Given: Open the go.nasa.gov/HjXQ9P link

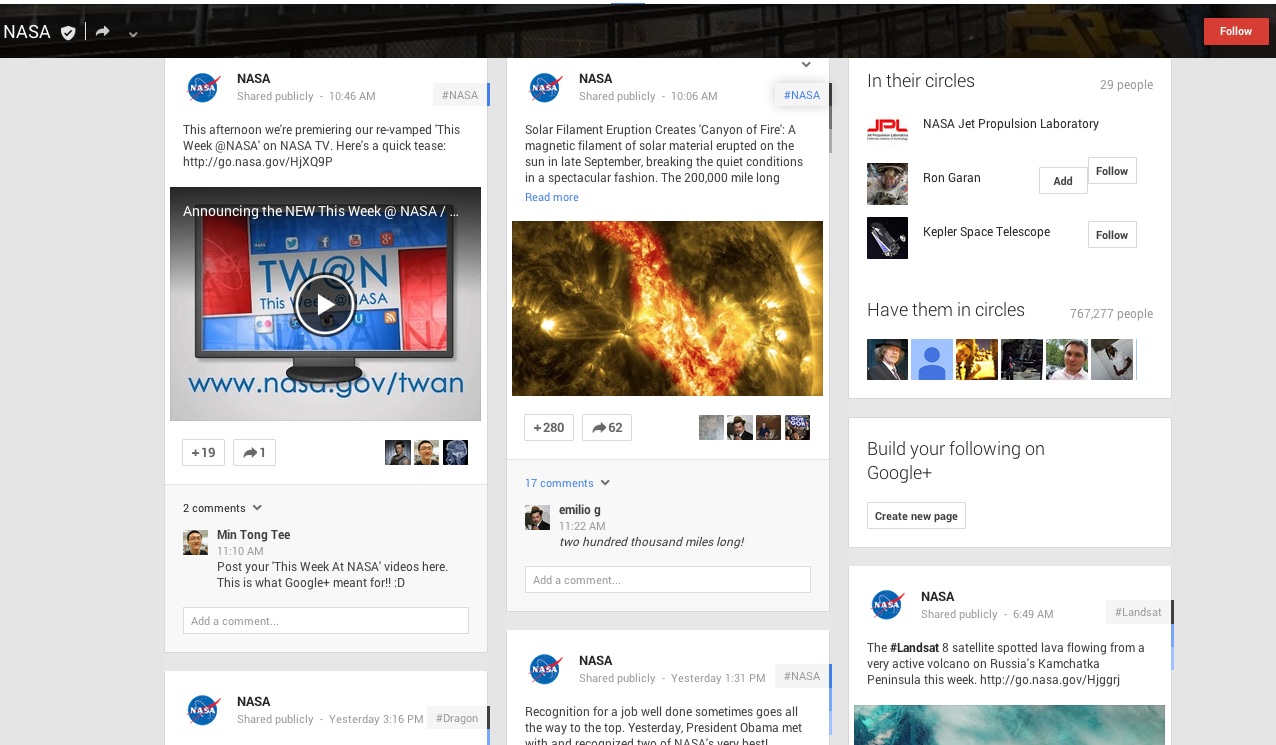Looking at the screenshot, I should click(x=258, y=162).
